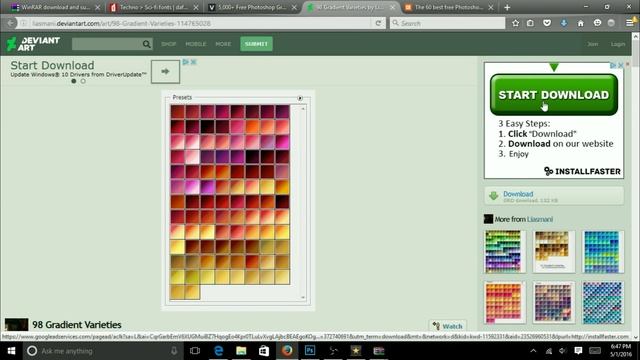The height and width of the screenshot is (360, 640).
Task: Click the Login link
Action: coord(618,44)
